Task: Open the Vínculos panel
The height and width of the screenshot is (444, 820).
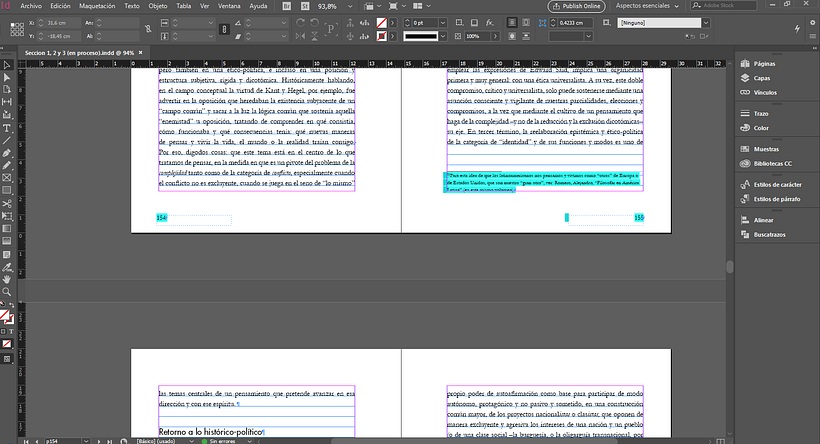Action: pyautogui.click(x=765, y=93)
